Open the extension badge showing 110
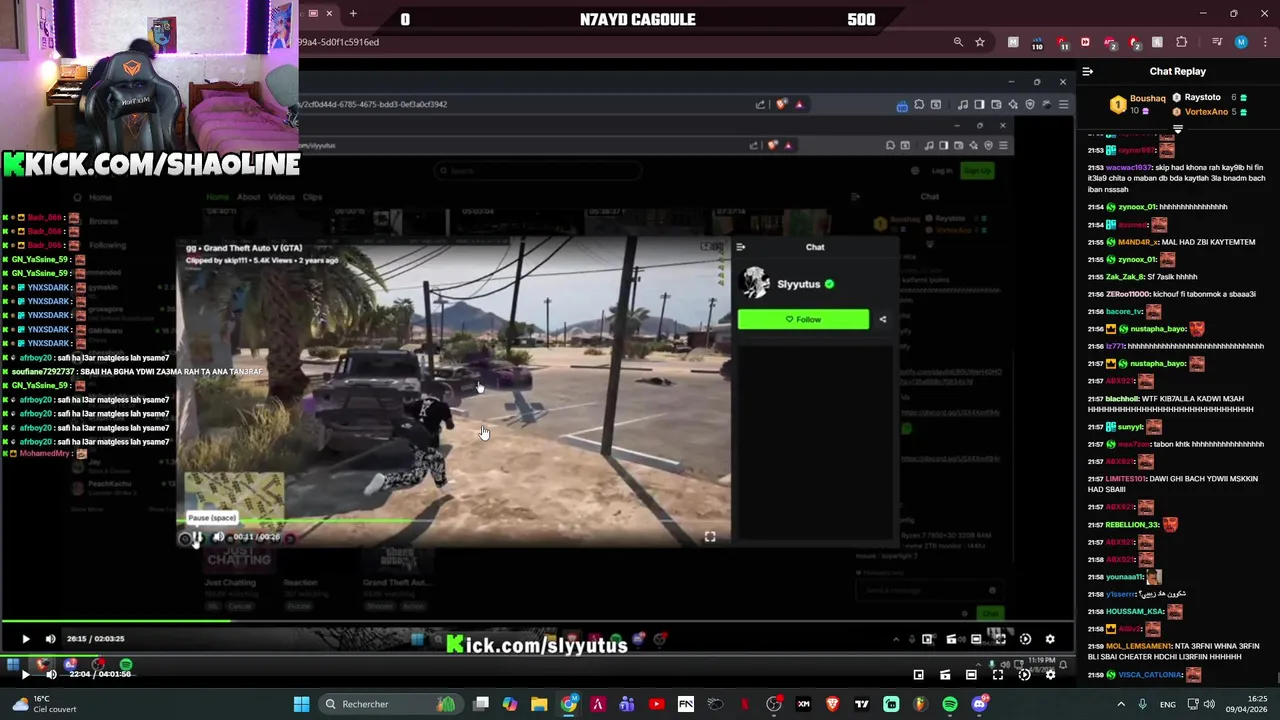 point(1037,43)
